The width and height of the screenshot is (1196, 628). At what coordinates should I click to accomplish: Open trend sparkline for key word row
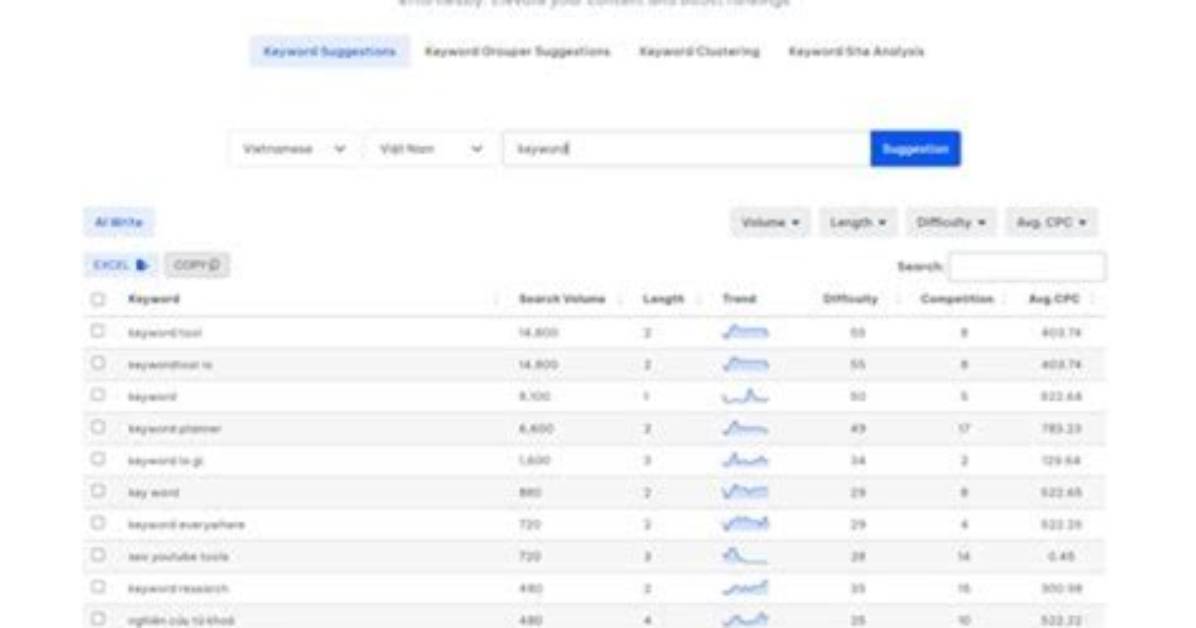(745, 492)
